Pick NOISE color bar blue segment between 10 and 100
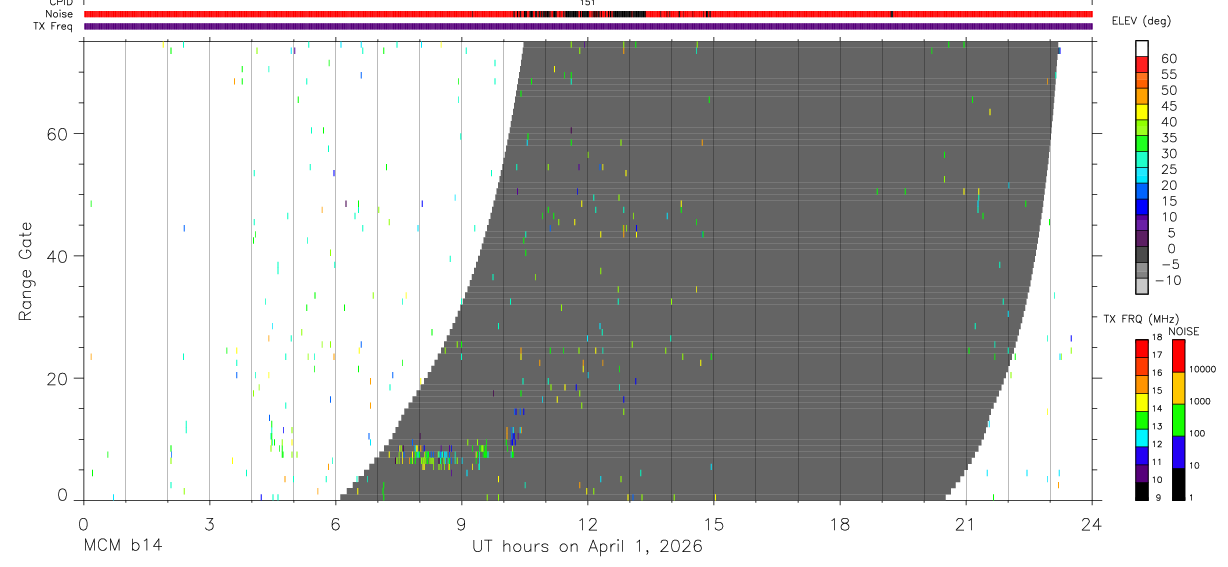Screen dimensions: 1228x567 [x=1178, y=452]
